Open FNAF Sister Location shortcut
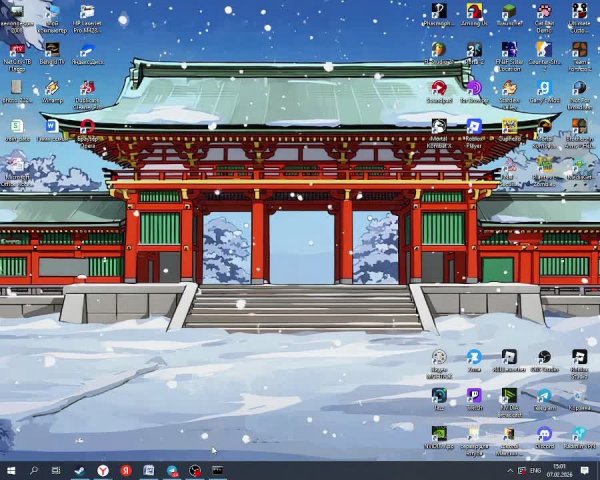This screenshot has width=600, height=480. click(x=509, y=57)
